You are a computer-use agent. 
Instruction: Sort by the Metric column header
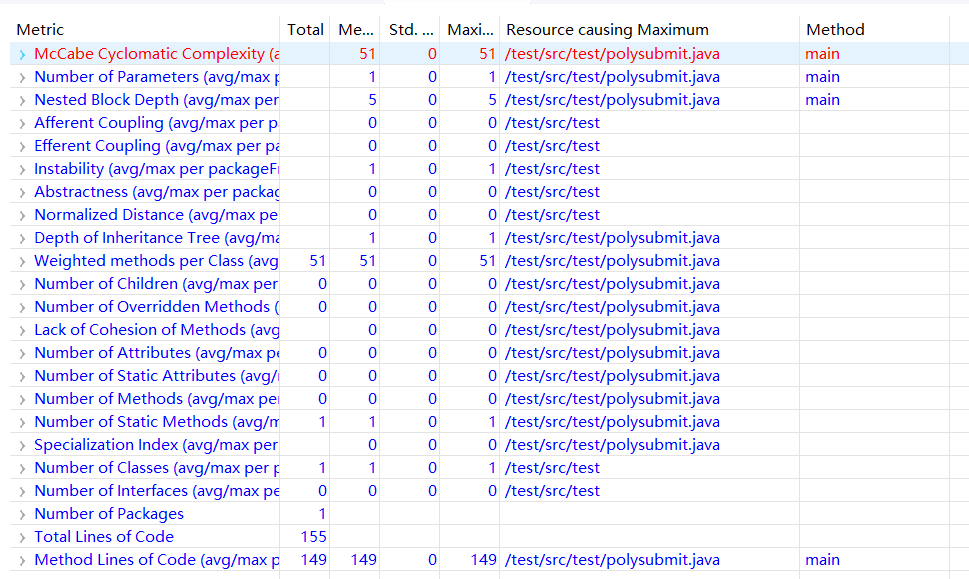(x=145, y=30)
